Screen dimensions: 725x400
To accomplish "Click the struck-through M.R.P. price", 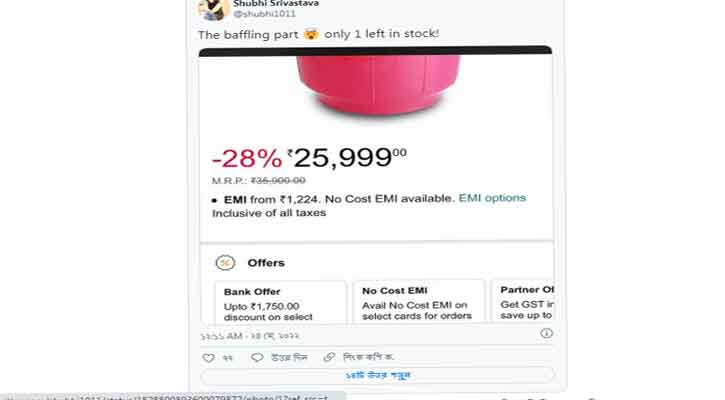I will pyautogui.click(x=277, y=180).
